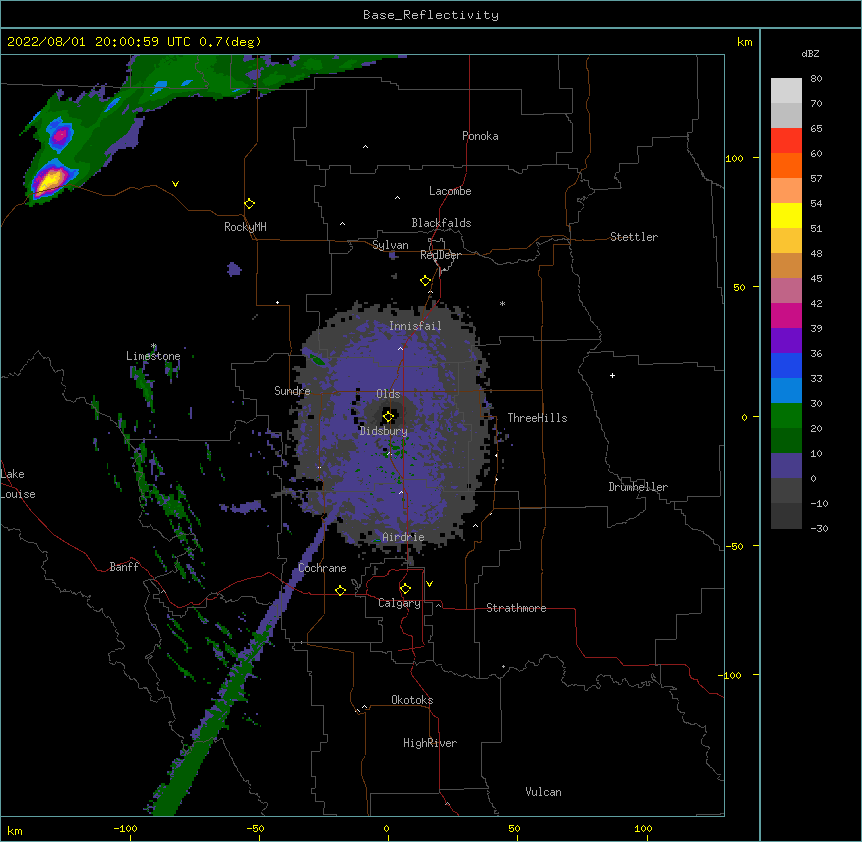The height and width of the screenshot is (842, 862).
Task: Click the ThreeHills town label
Action: point(537,418)
